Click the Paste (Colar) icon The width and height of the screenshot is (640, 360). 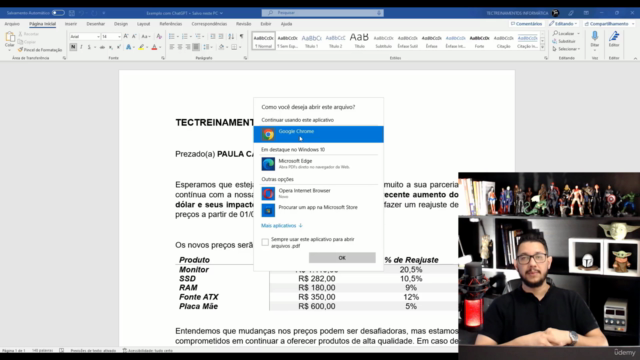10,38
